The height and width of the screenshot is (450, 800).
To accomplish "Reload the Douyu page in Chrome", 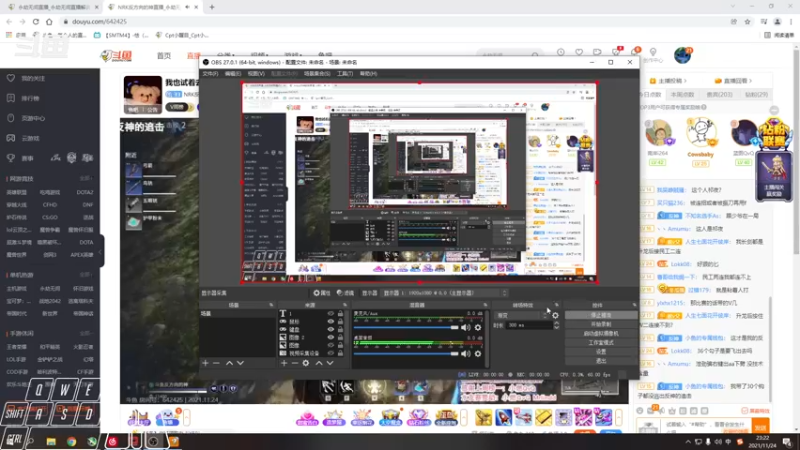I will (x=36, y=21).
